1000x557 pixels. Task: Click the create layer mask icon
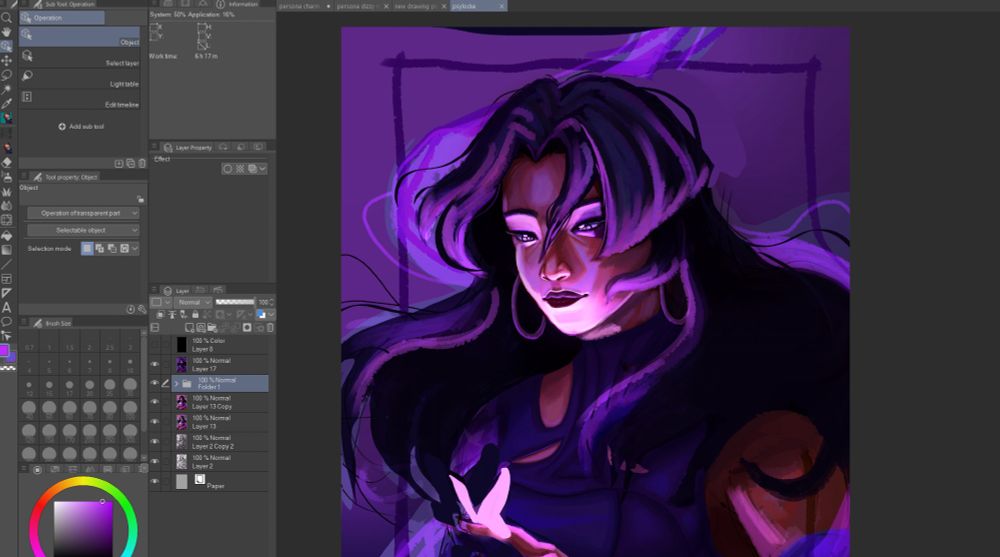pos(247,328)
